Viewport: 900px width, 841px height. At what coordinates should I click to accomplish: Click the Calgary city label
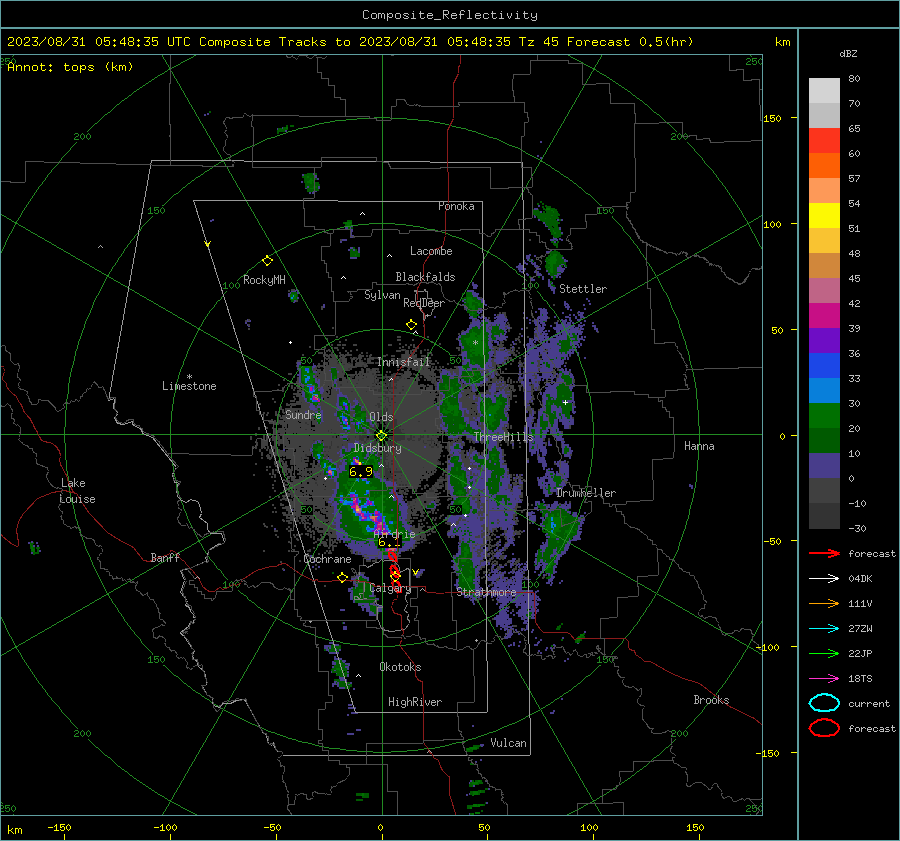pos(390,588)
